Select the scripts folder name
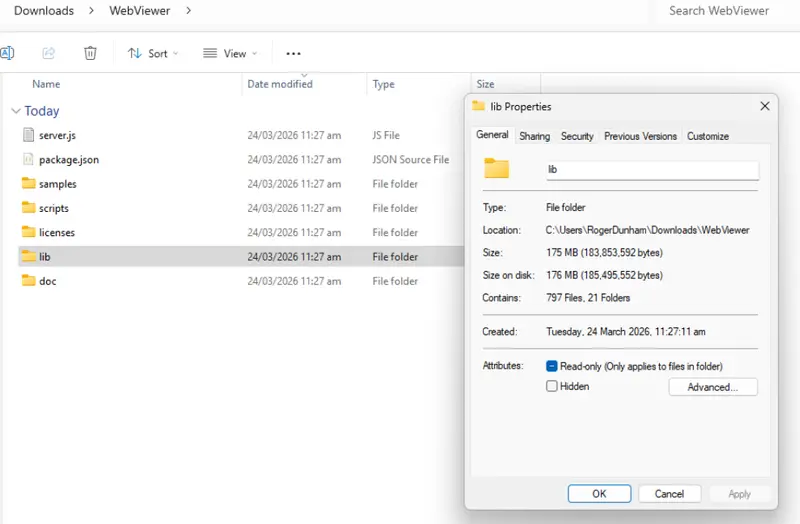This screenshot has width=800, height=524. point(54,208)
